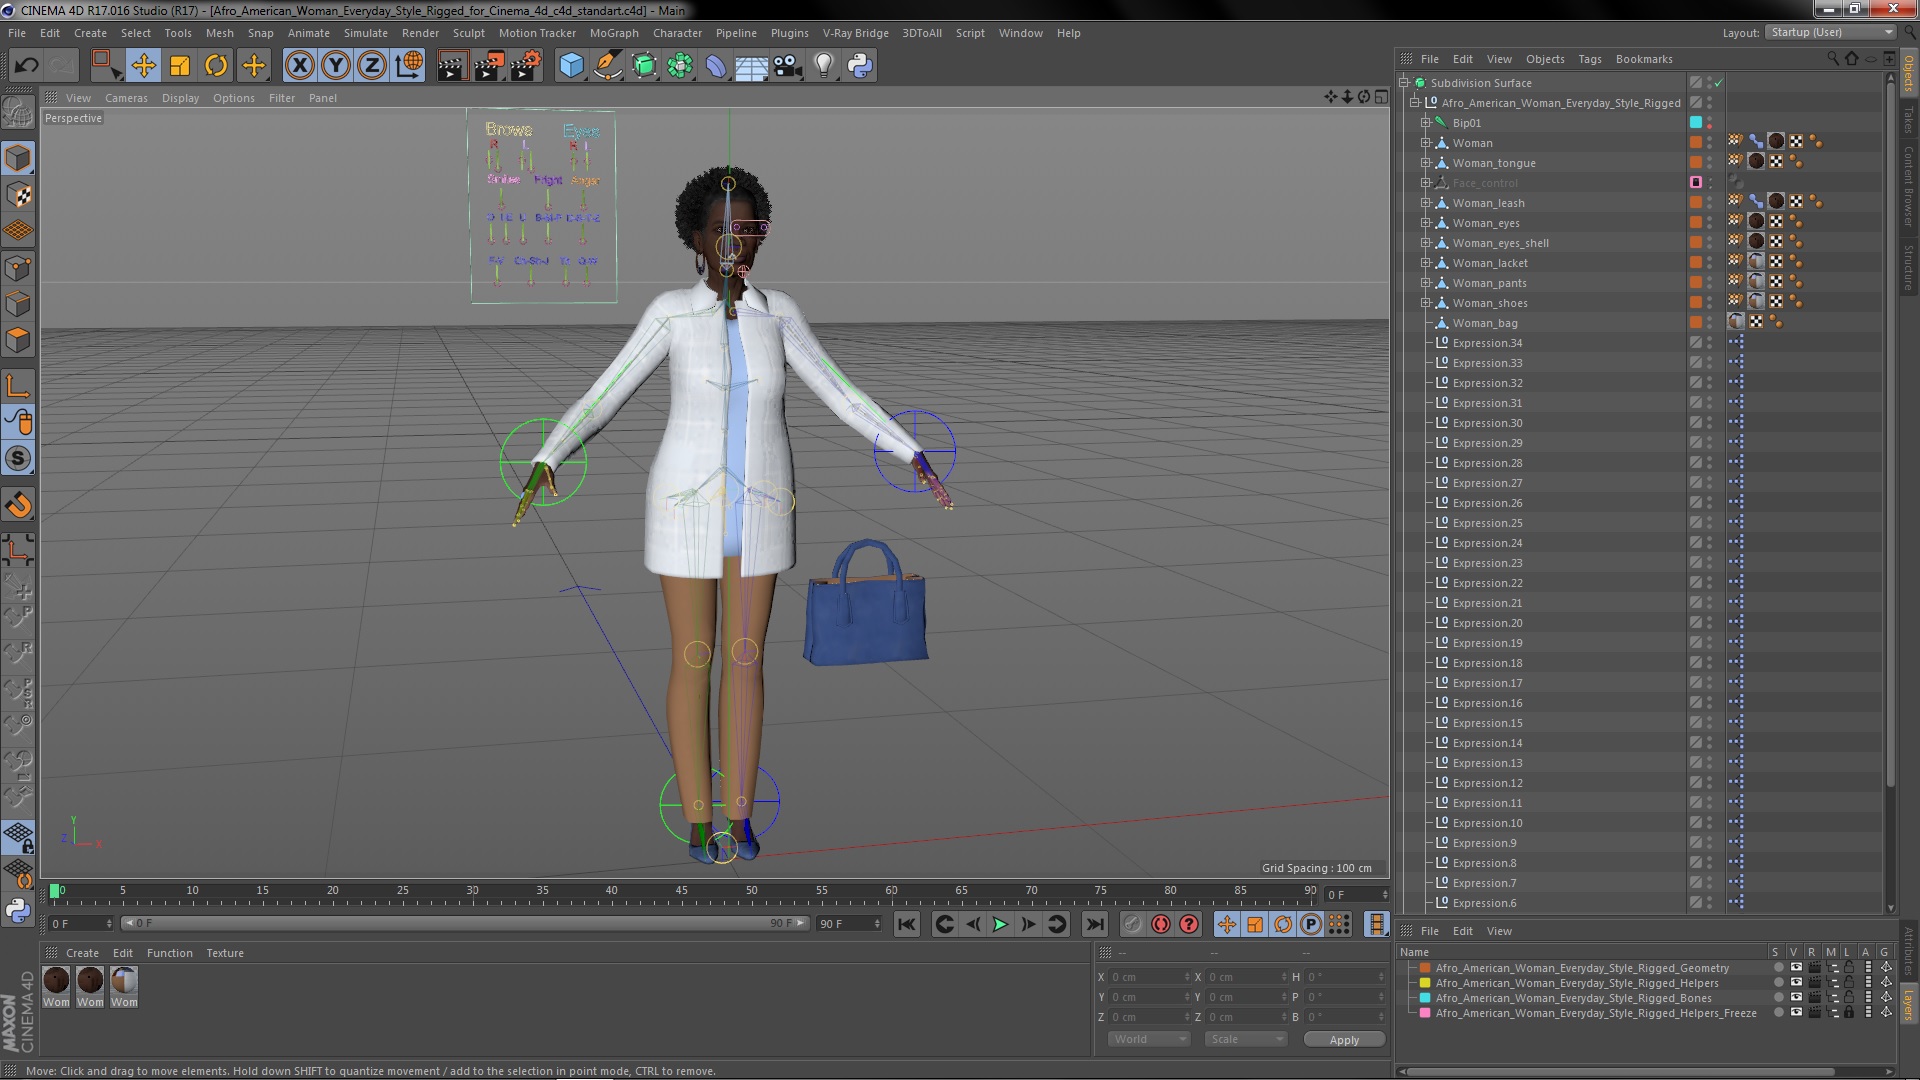The height and width of the screenshot is (1080, 1920).
Task: Click Enable Snap icon in left palette
Action: pyautogui.click(x=18, y=458)
